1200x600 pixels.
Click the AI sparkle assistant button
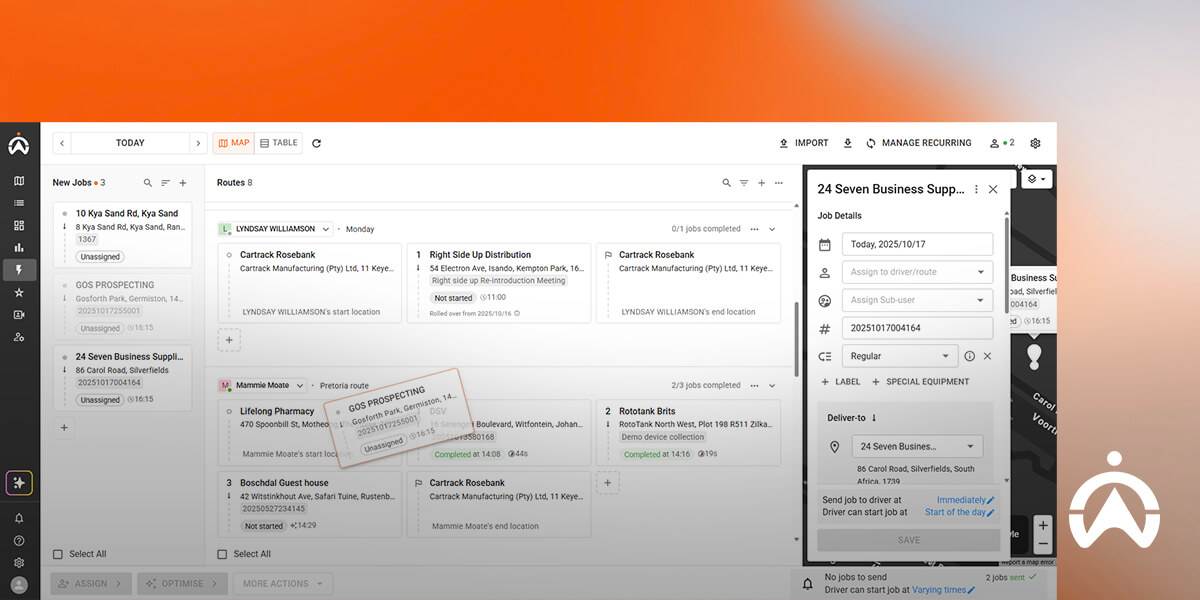[x=19, y=483]
